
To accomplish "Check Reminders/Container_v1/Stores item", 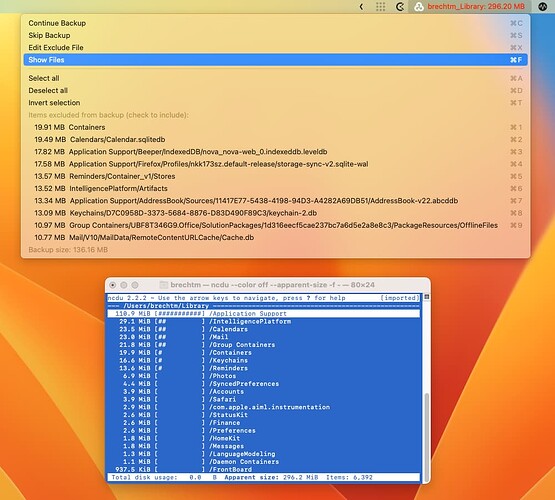I will tap(275, 176).
